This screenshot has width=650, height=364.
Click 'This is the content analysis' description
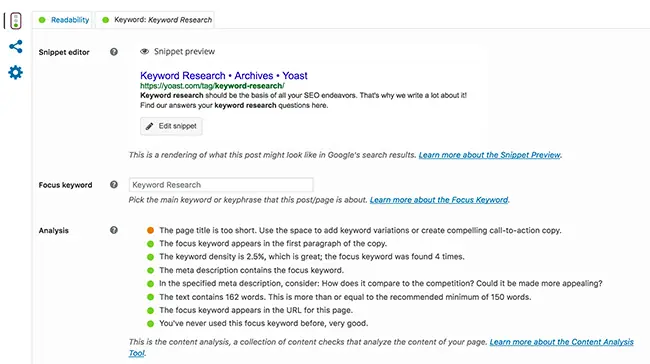pyautogui.click(x=308, y=342)
